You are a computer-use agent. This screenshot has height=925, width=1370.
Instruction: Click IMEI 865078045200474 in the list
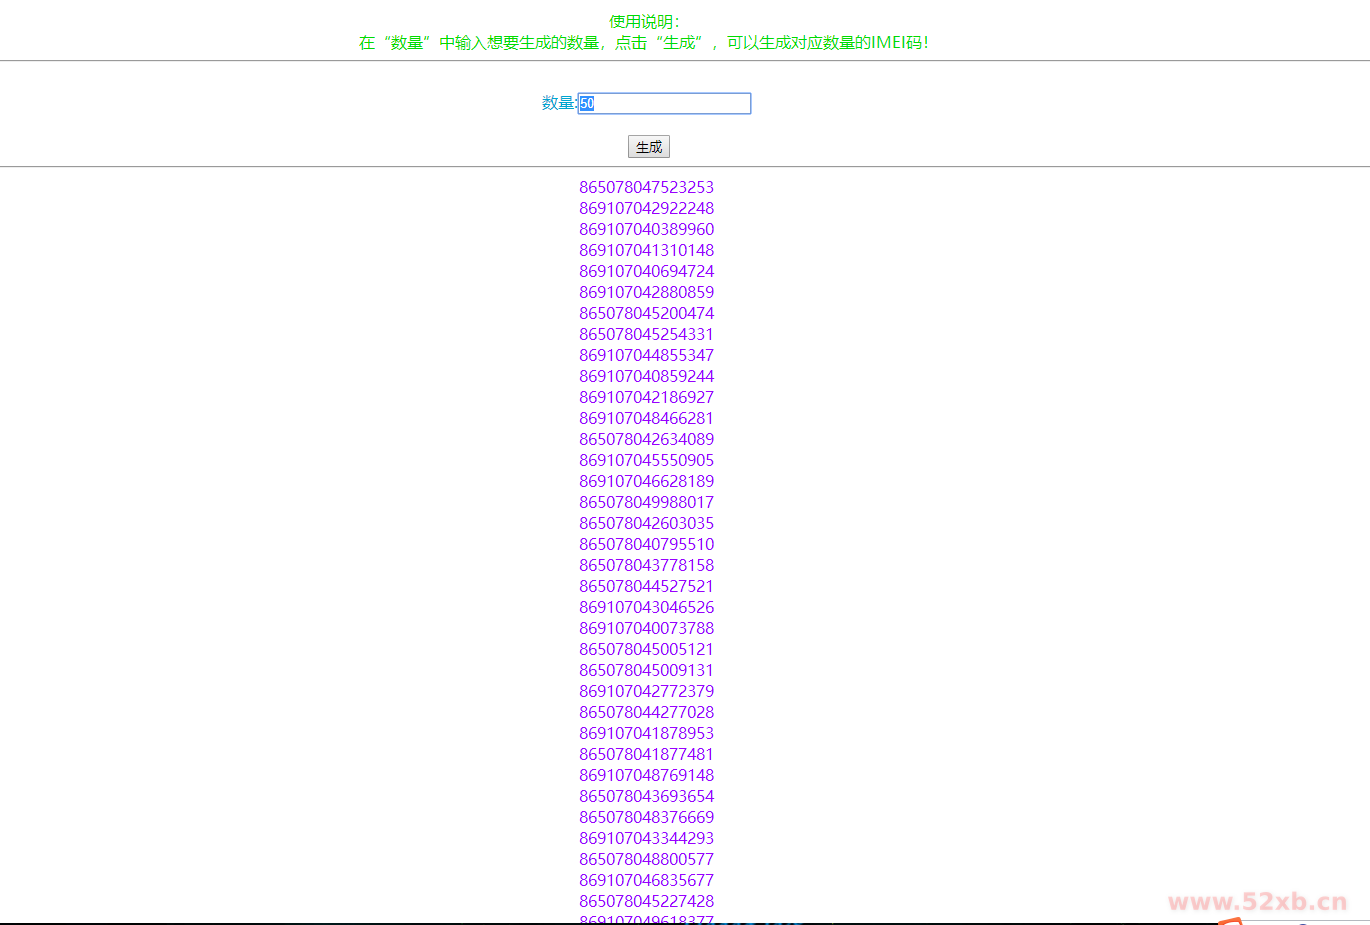click(646, 313)
